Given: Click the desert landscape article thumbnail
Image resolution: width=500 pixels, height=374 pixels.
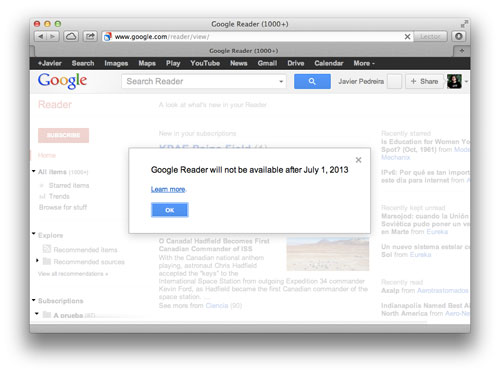Looking at the screenshot, I should coord(328,254).
